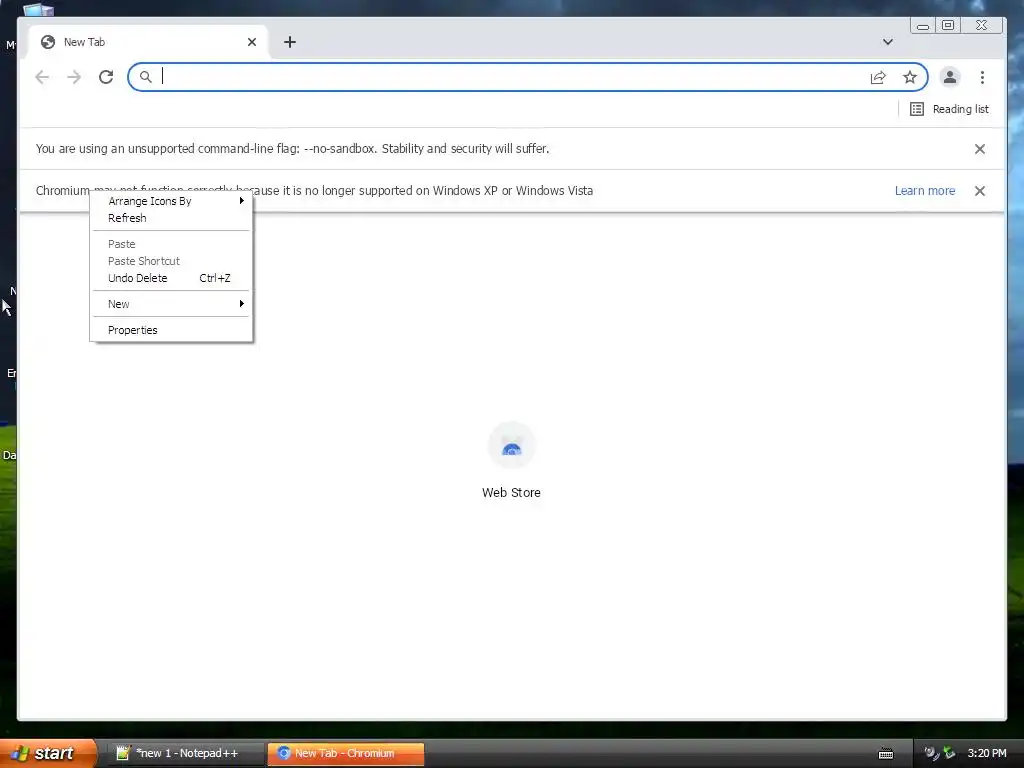1024x768 pixels.
Task: Open the Windows start menu
Action: [47, 753]
